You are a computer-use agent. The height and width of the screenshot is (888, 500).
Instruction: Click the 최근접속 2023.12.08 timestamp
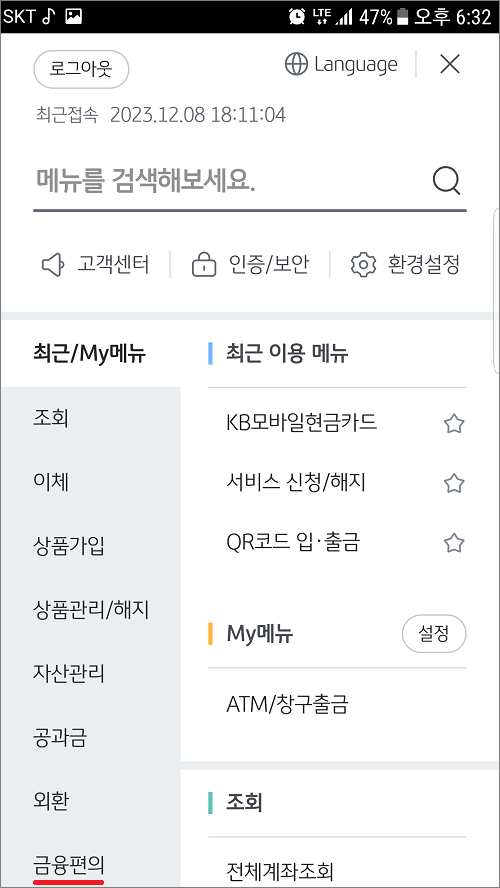click(x=160, y=116)
